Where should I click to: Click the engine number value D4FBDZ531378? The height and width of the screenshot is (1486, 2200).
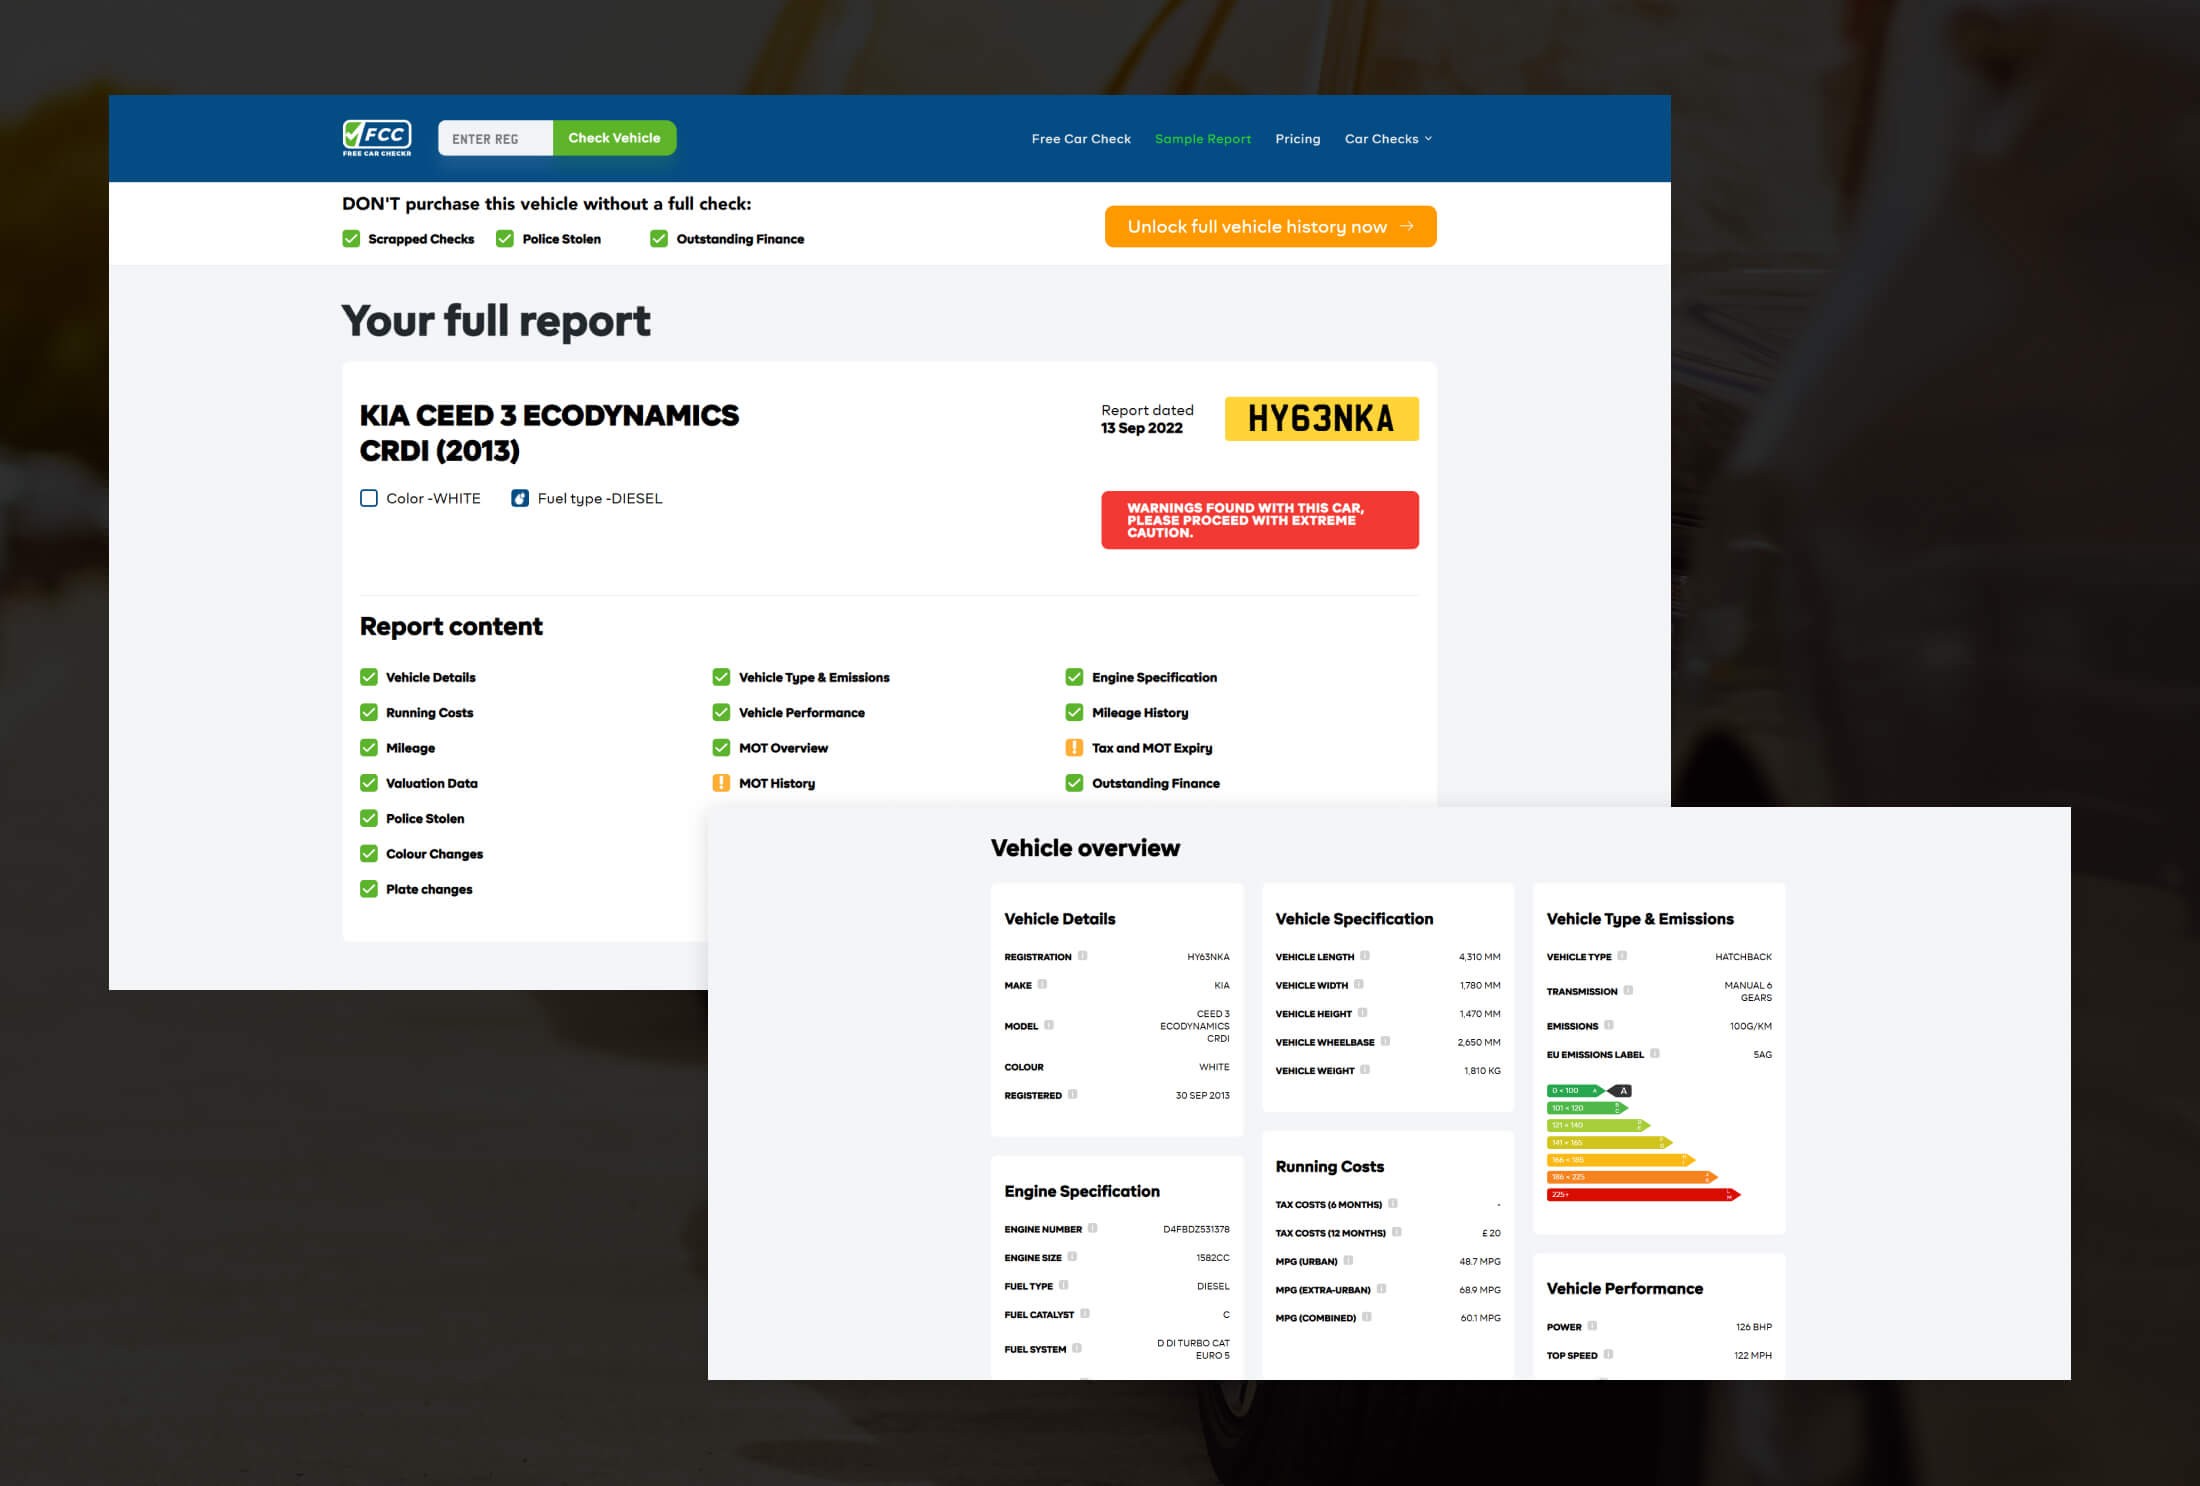tap(1196, 1229)
